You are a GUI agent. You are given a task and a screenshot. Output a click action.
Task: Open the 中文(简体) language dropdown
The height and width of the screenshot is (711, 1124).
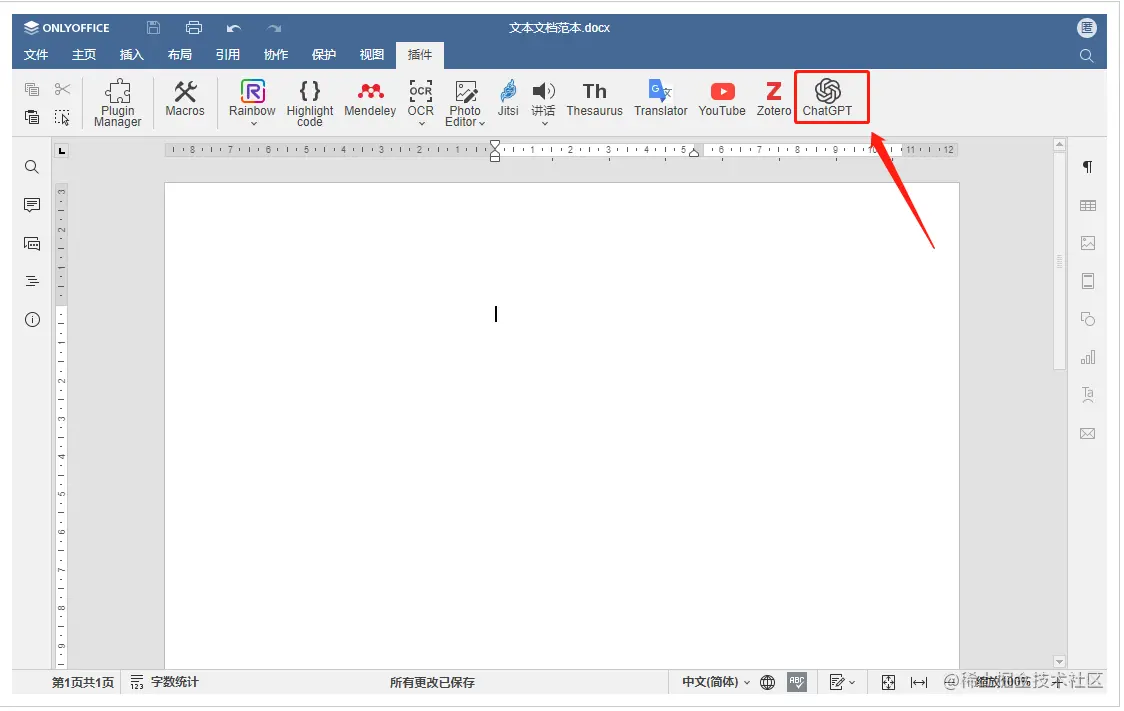(x=715, y=682)
